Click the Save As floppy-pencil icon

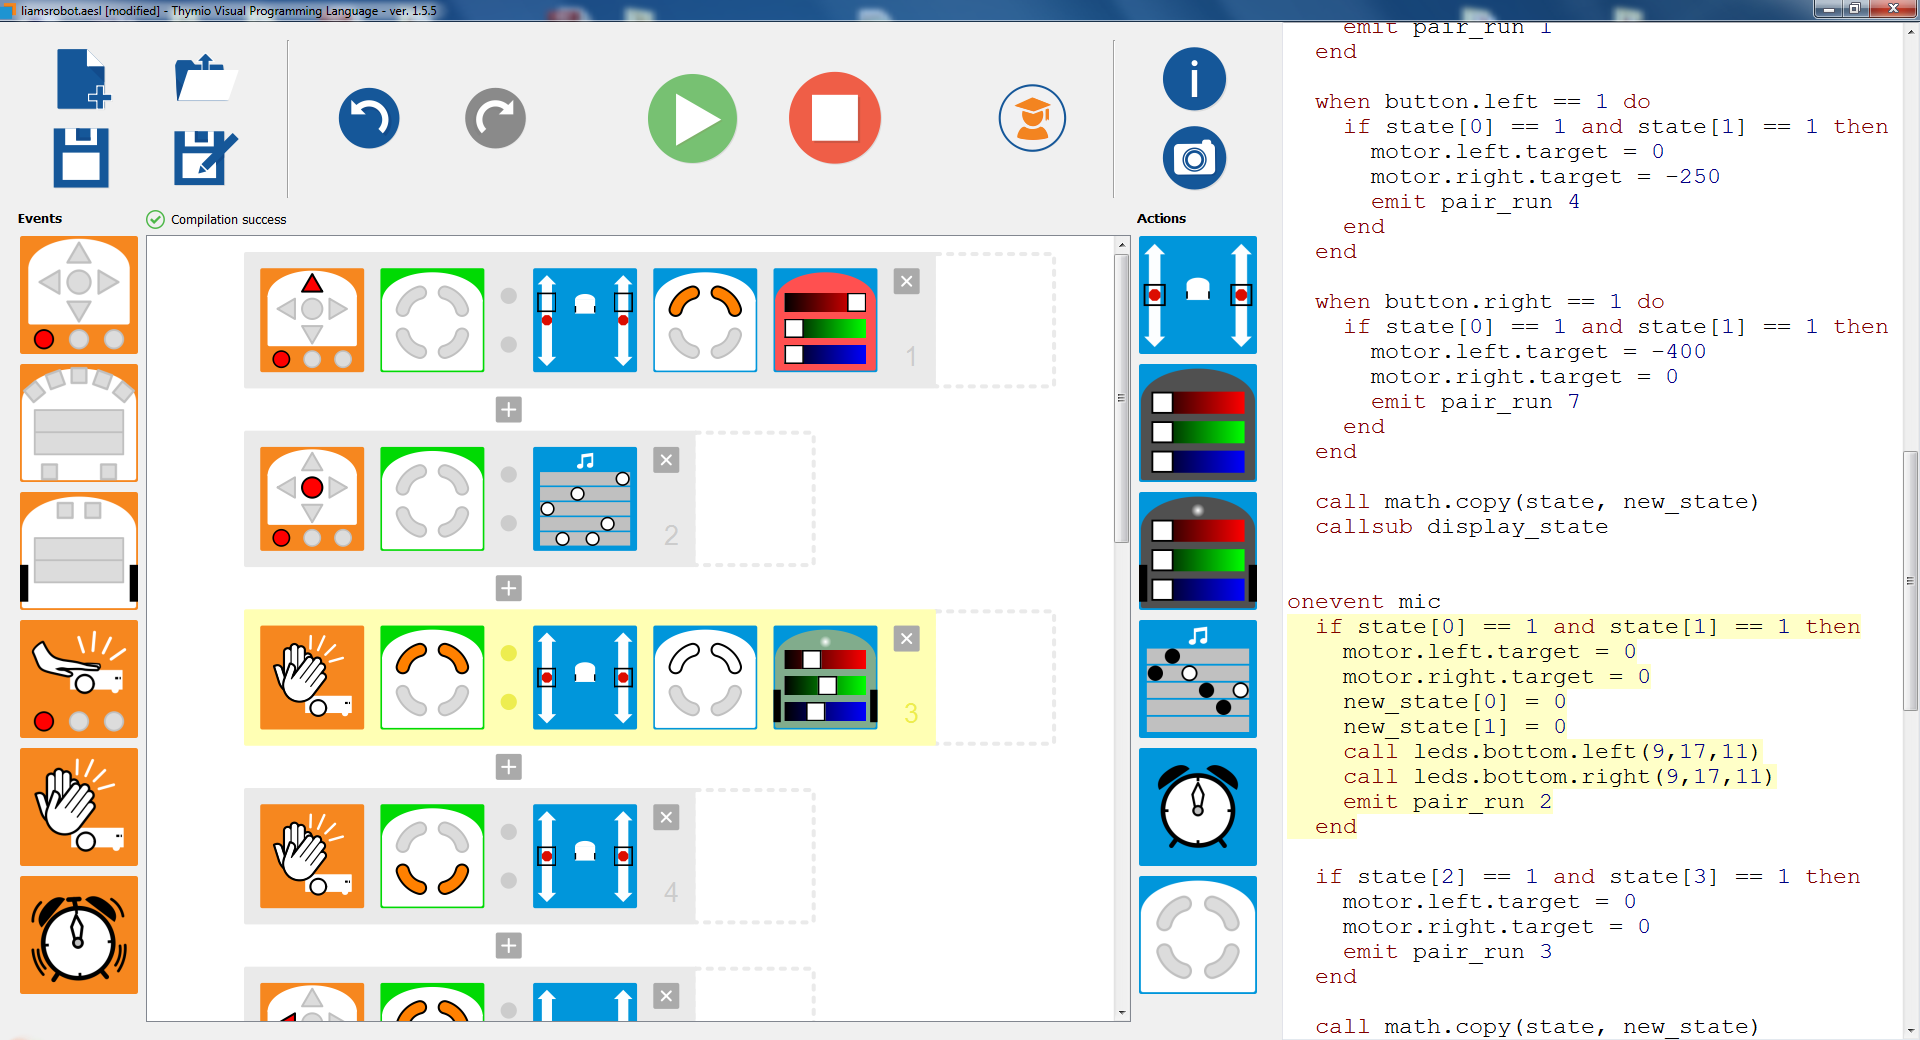point(205,157)
